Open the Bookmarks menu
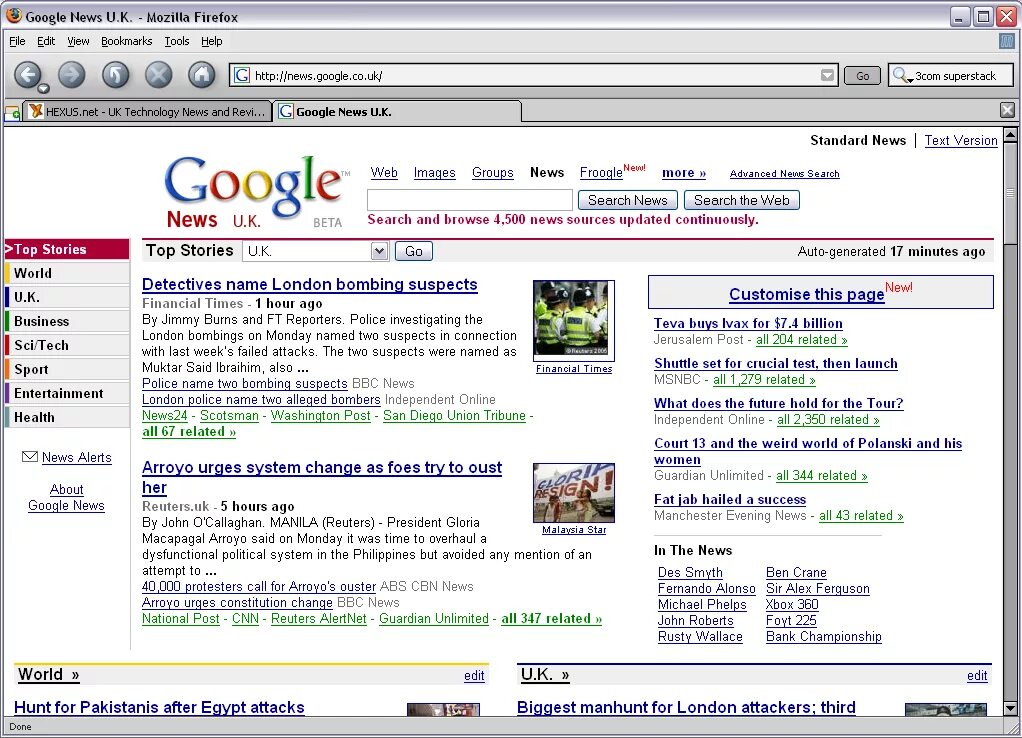 click(x=126, y=41)
